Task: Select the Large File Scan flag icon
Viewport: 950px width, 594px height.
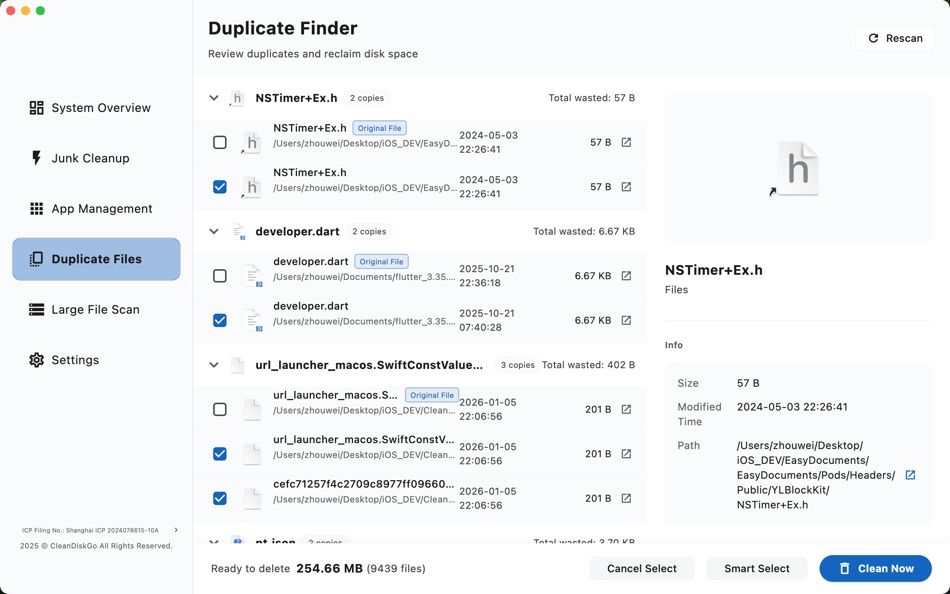Action: (x=37, y=309)
